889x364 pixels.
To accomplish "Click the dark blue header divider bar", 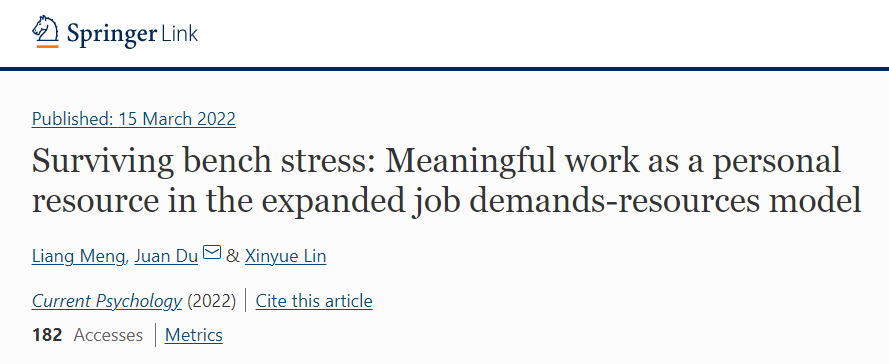I will tap(444, 69).
